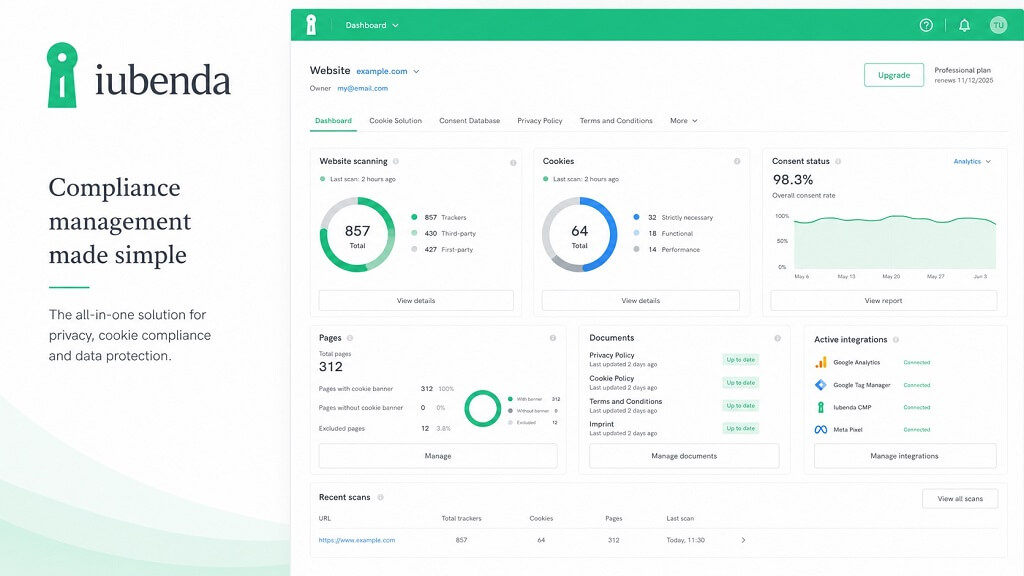Click the Functional cookies legend entry
Screen dimensions: 1024x576
[x=663, y=233]
